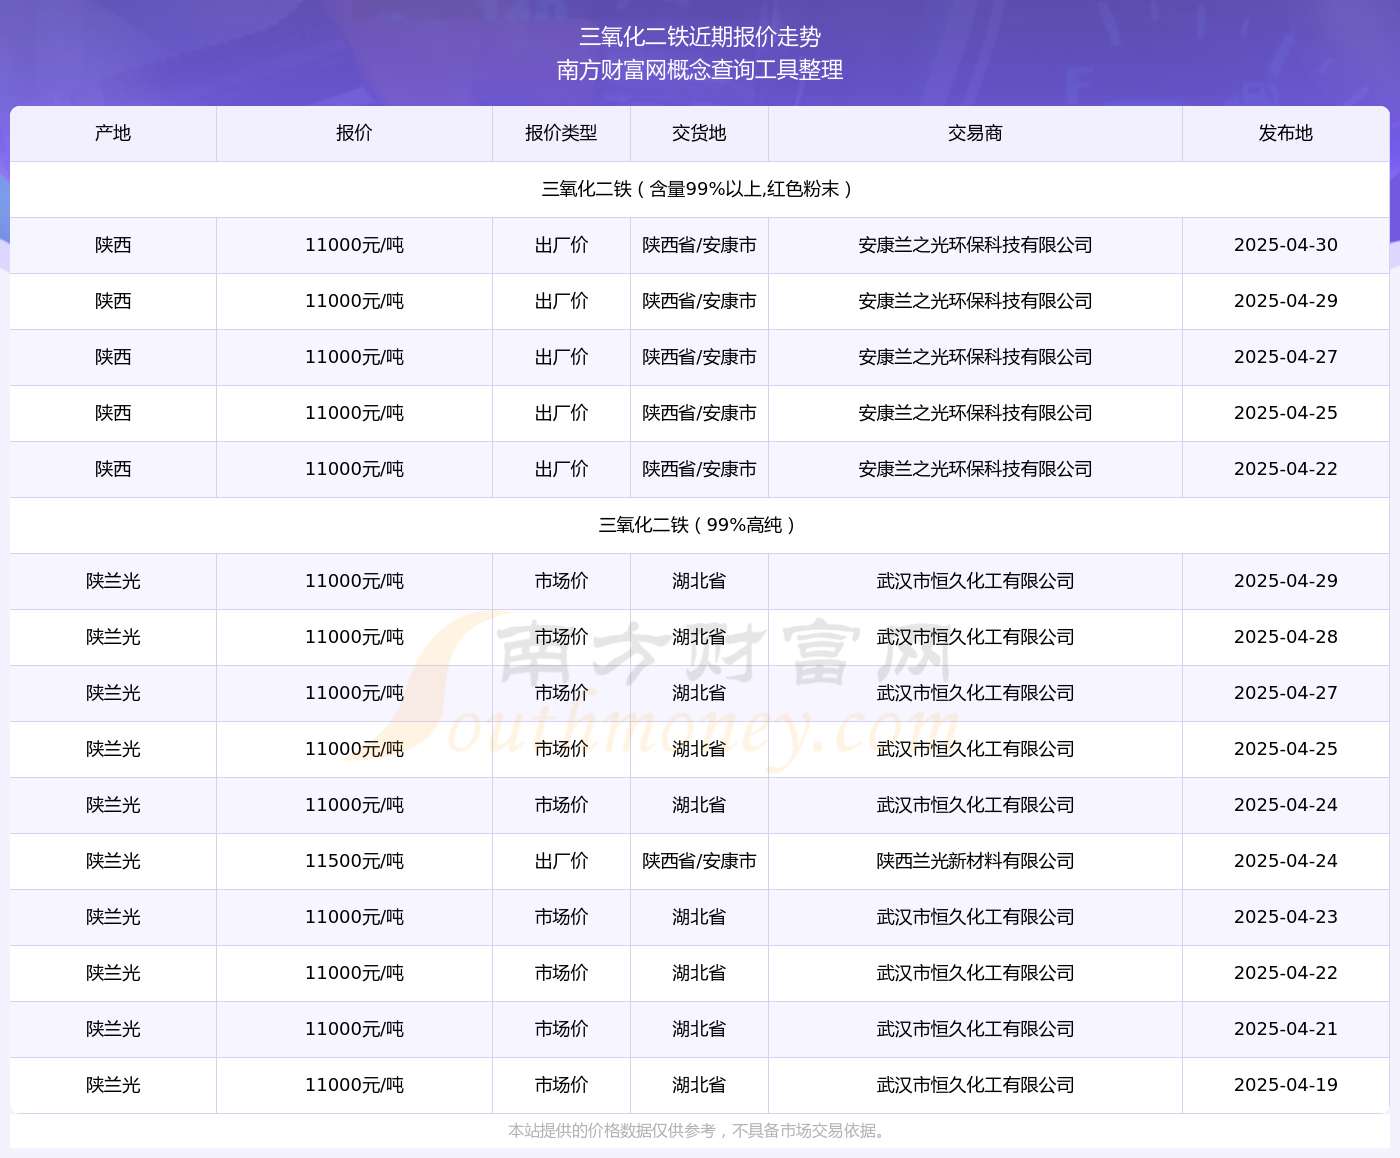
Task: Click 出厂价 in the 11500元/吨 row
Action: pos(561,861)
